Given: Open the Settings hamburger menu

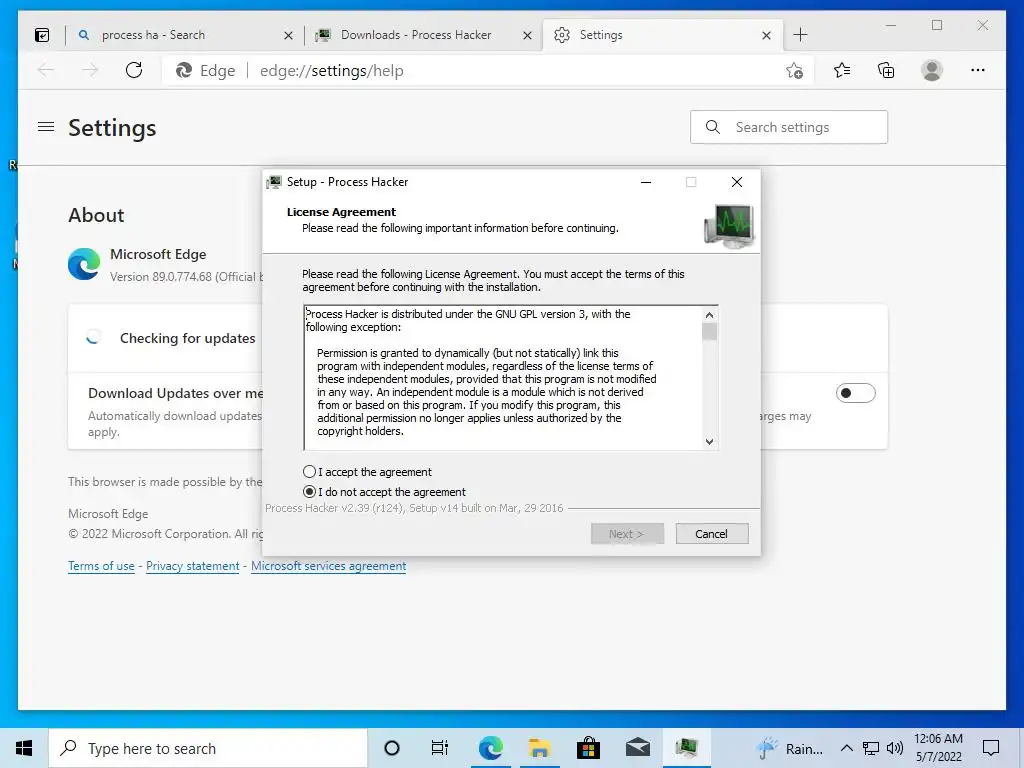Looking at the screenshot, I should (46, 127).
